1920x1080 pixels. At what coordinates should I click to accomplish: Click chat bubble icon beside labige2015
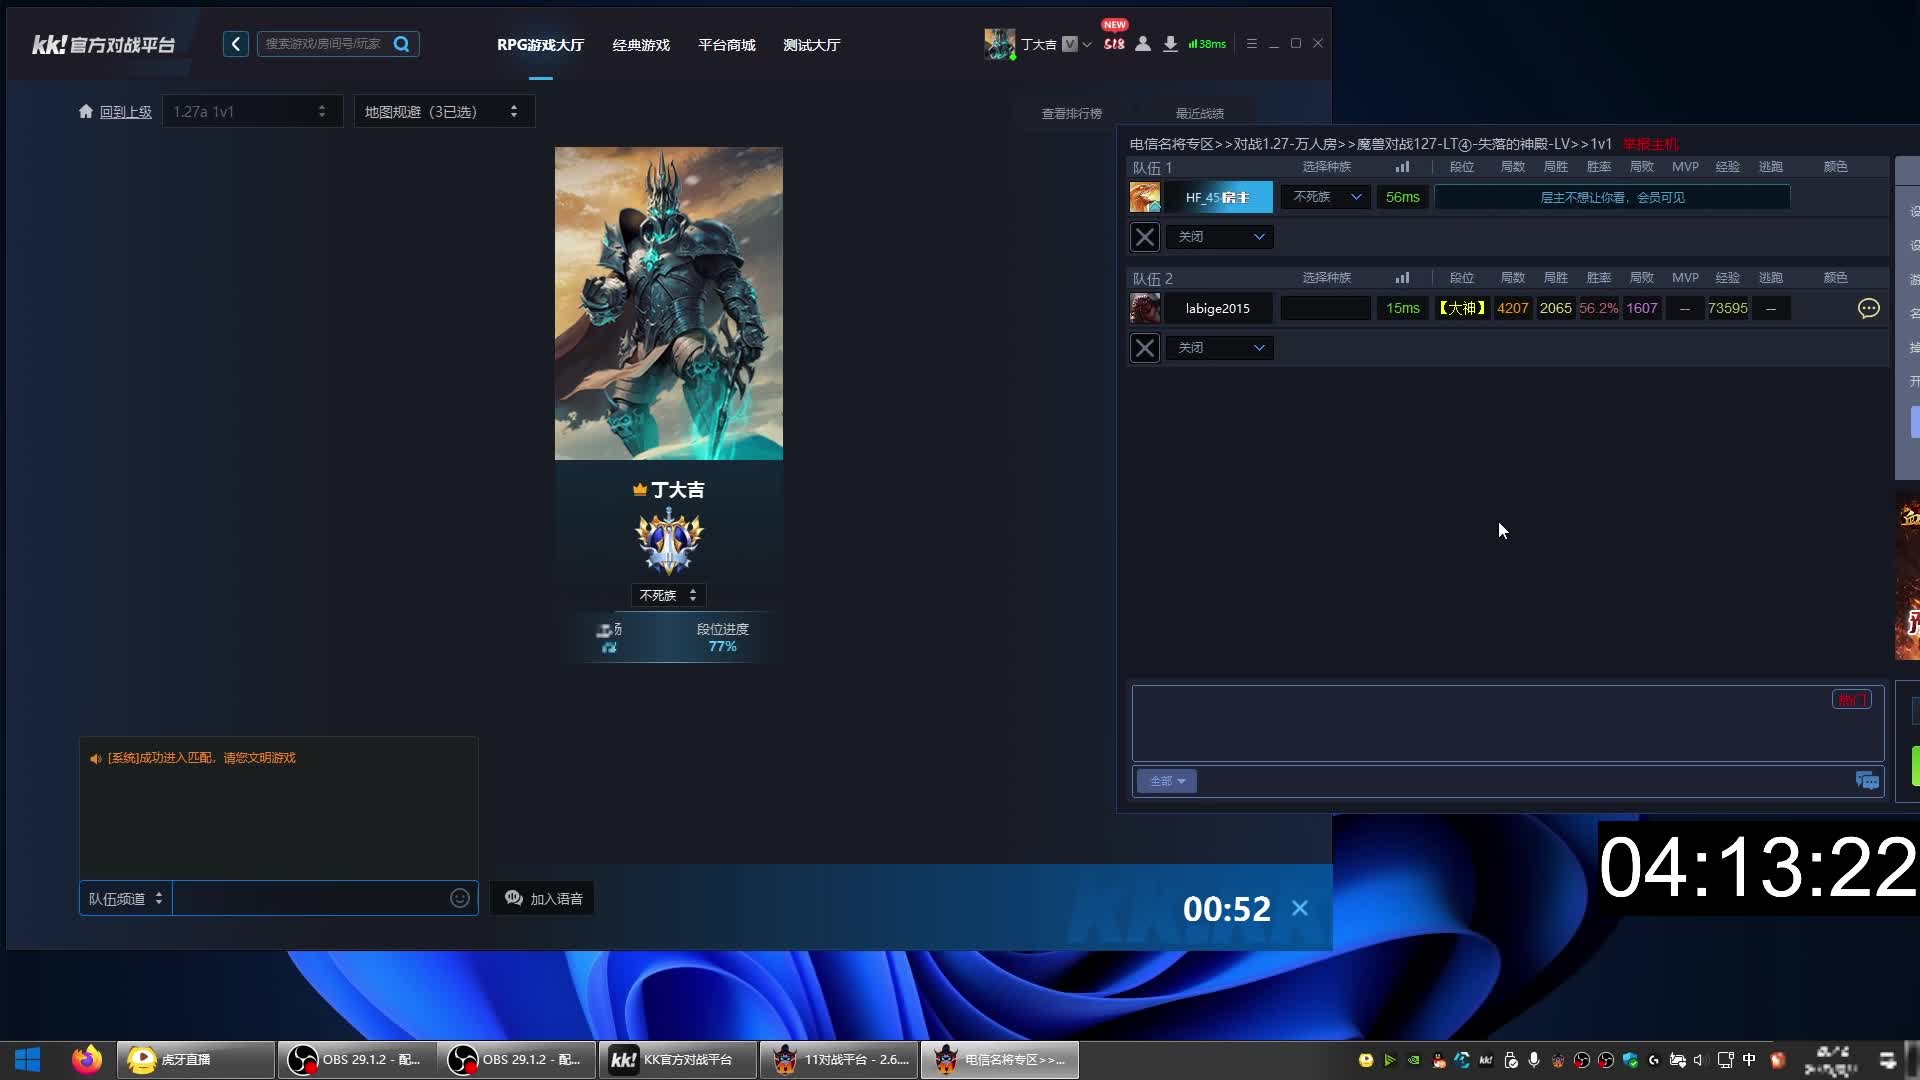tap(1868, 308)
